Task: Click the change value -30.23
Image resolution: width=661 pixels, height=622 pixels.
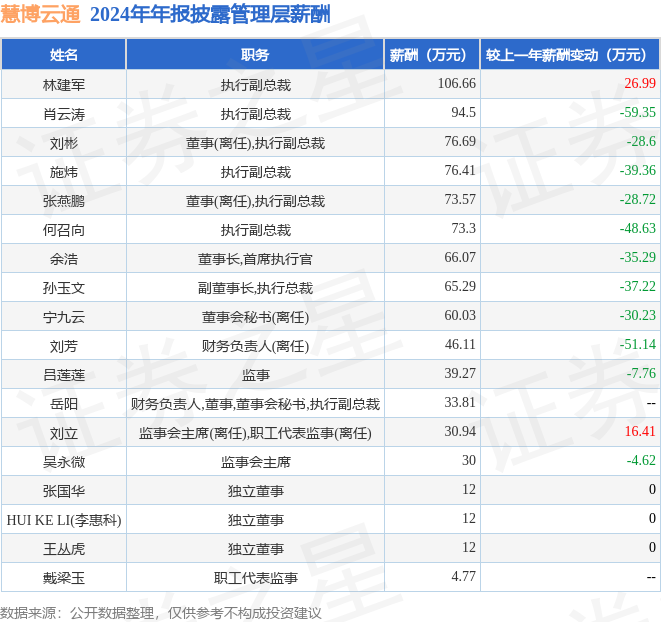Action: pyautogui.click(x=638, y=315)
